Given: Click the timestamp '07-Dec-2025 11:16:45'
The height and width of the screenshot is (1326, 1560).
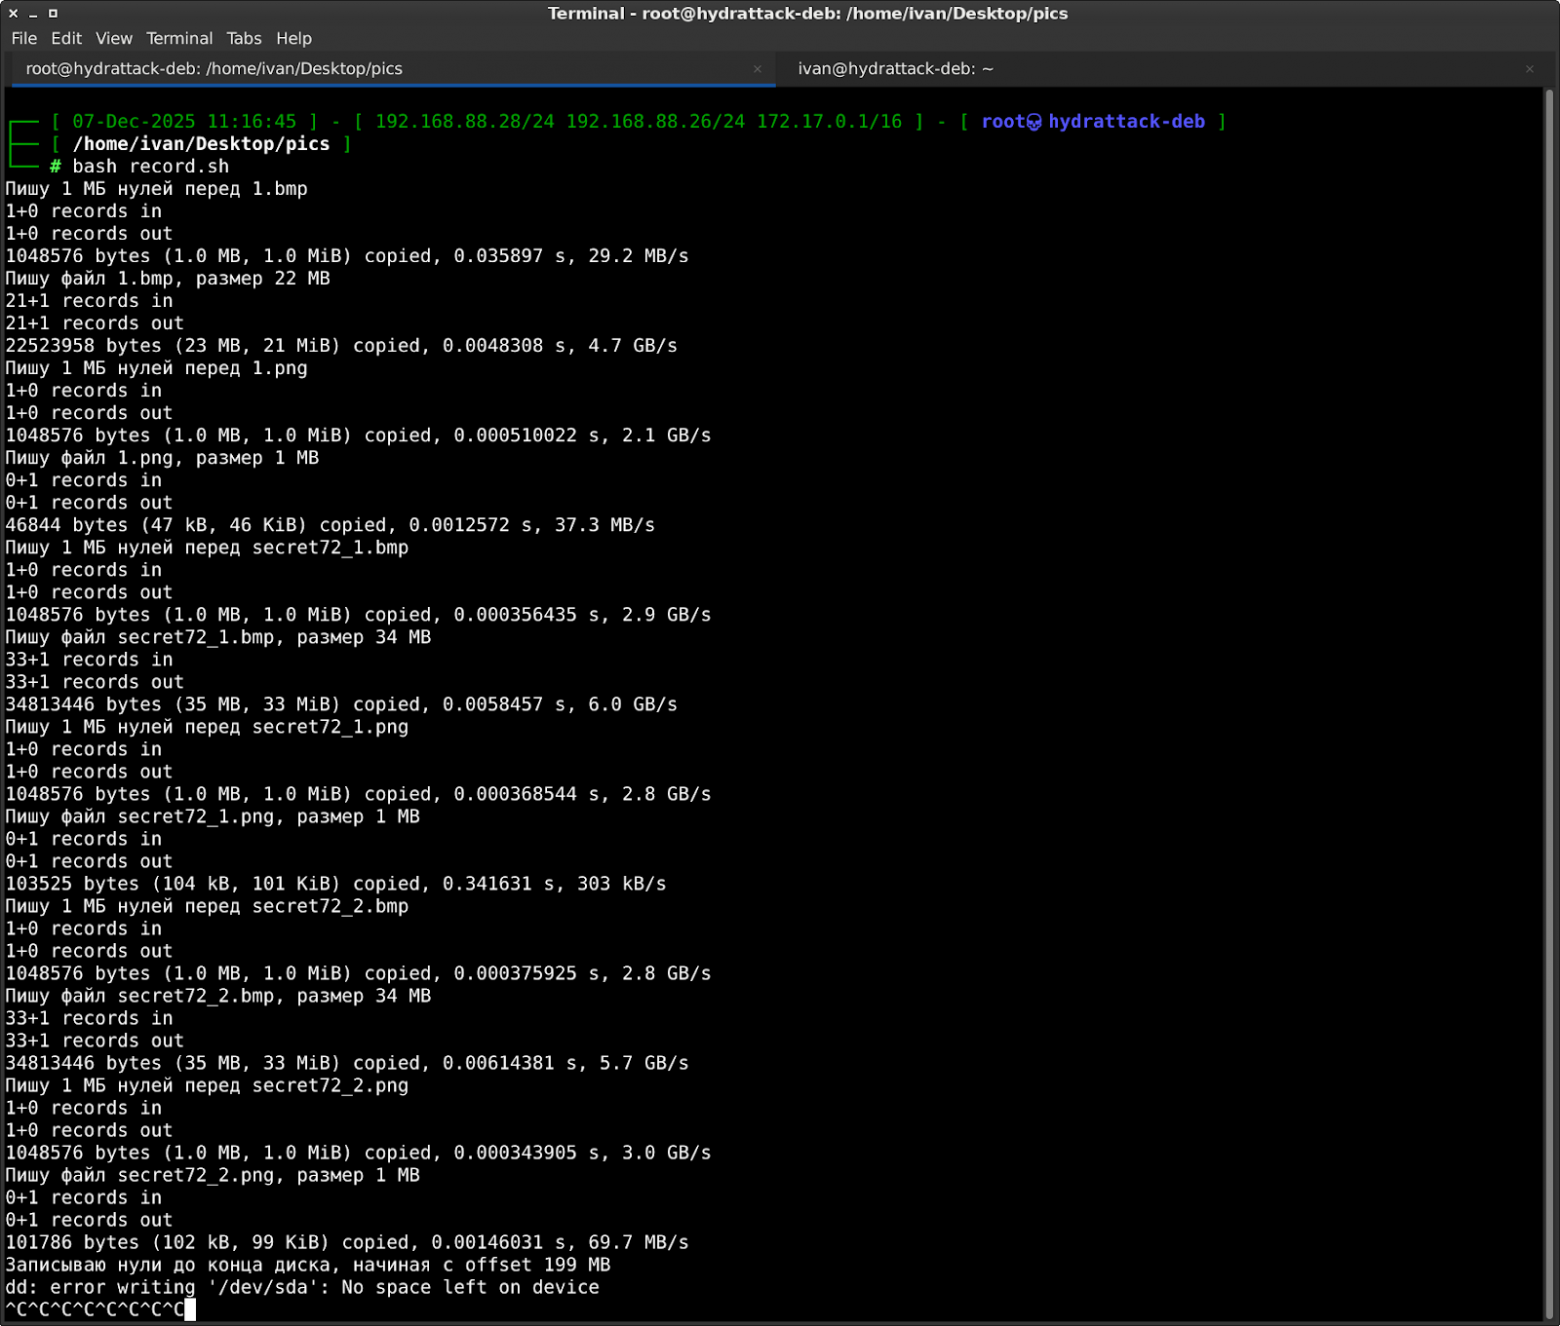Looking at the screenshot, I should 184,121.
